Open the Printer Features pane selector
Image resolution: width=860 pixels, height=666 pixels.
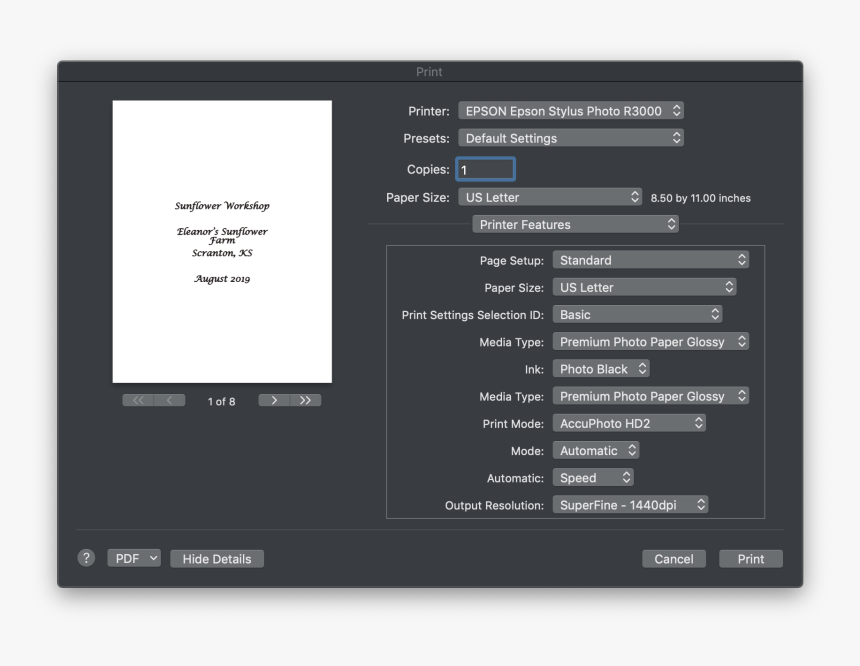pyautogui.click(x=575, y=225)
